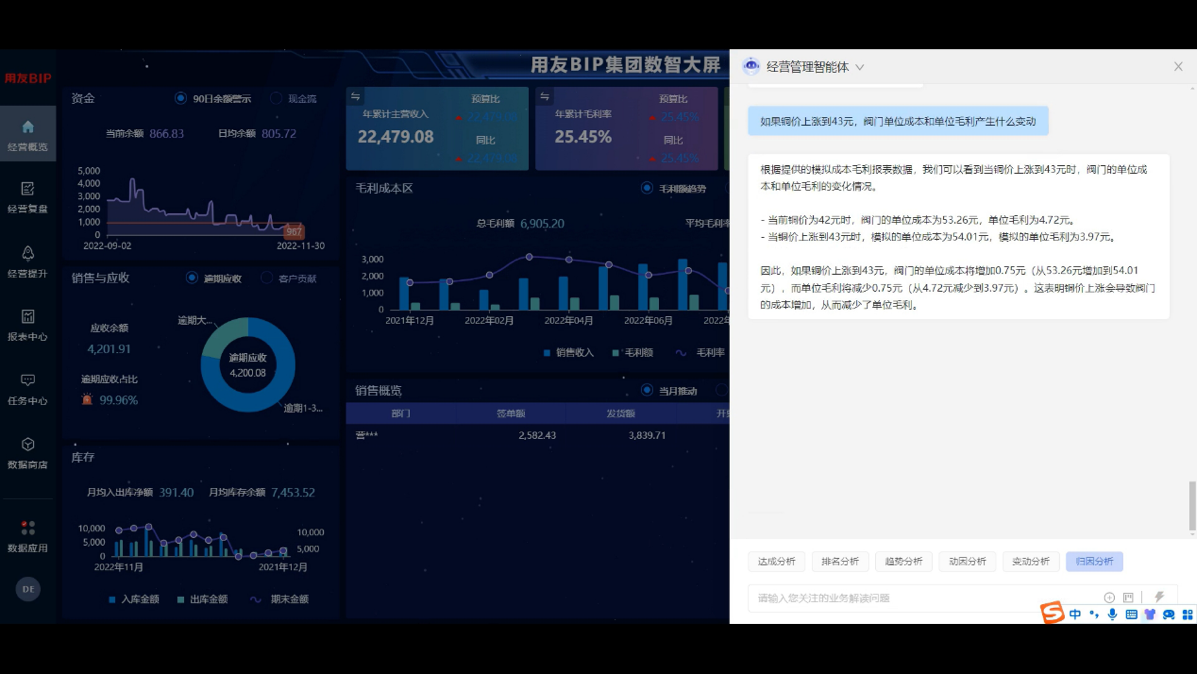Switch to 趋势分析 analysis mode

903,561
